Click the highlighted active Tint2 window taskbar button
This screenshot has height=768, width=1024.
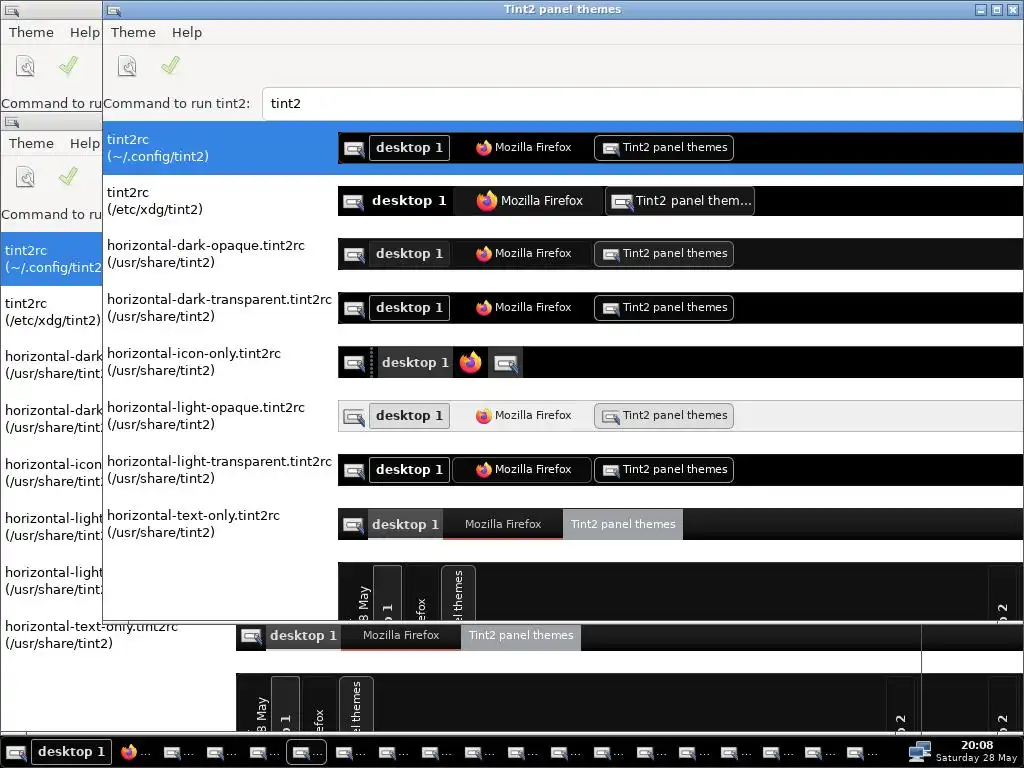pos(306,752)
